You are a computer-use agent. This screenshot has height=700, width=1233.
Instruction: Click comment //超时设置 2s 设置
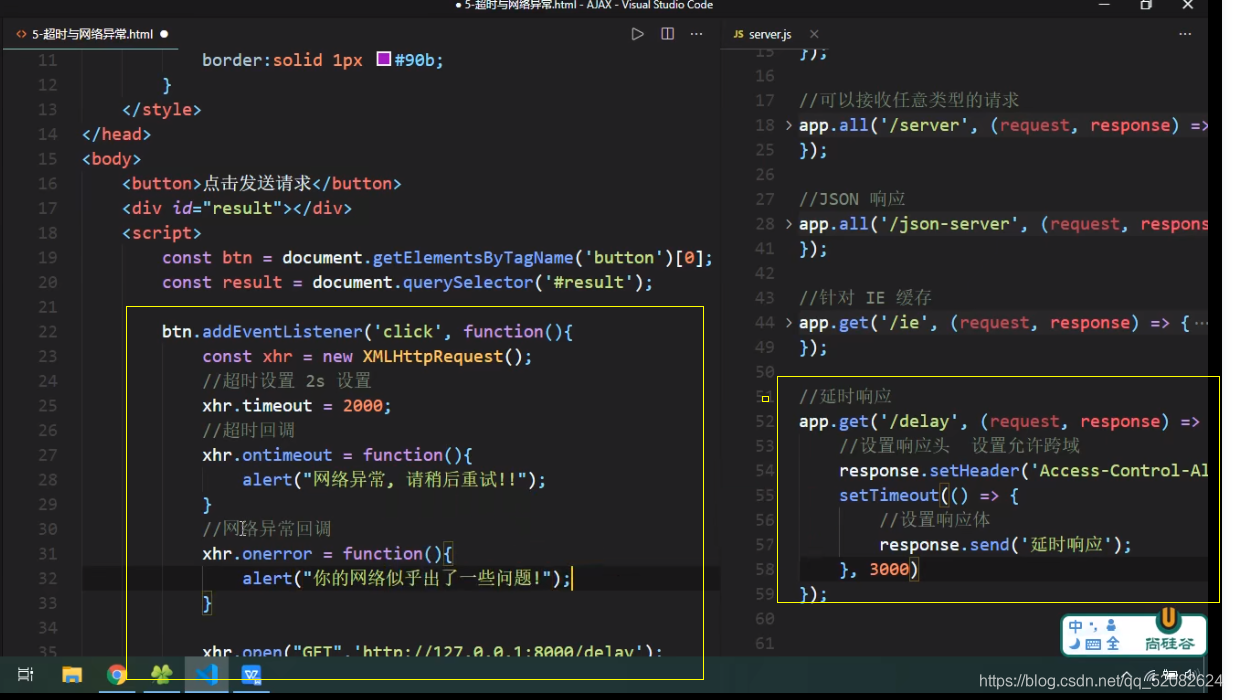287,381
